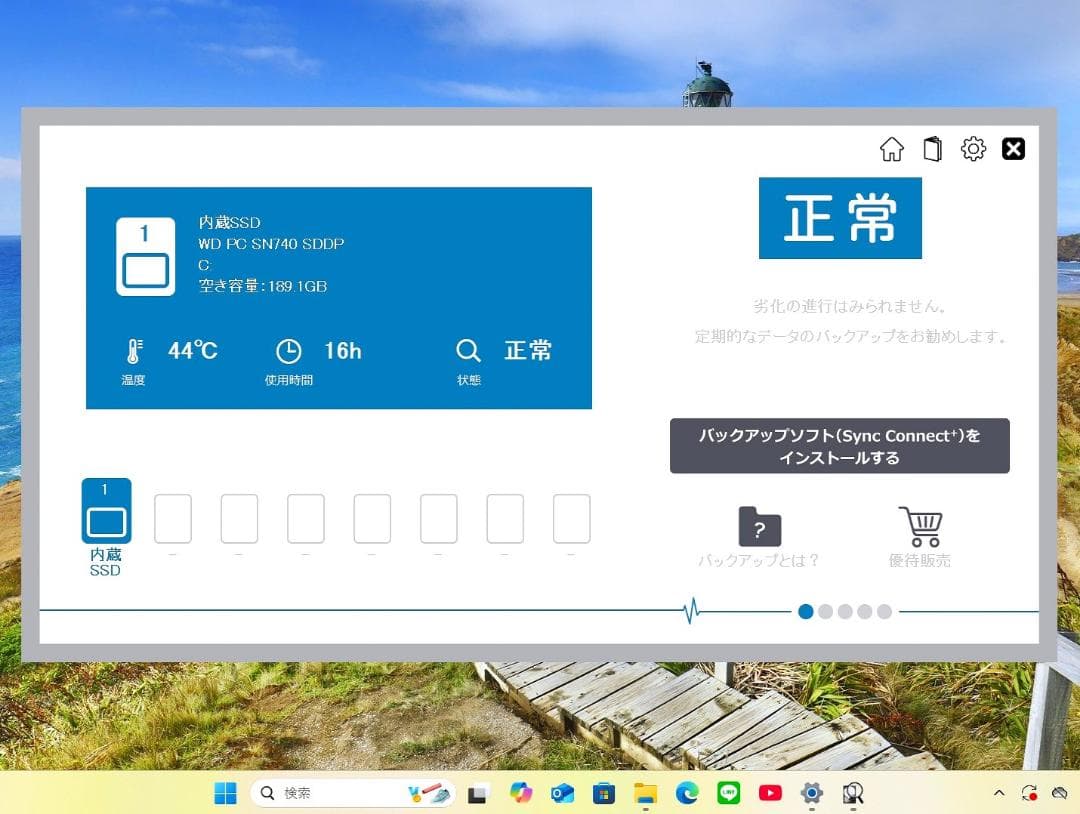Return home via the house icon

892,149
